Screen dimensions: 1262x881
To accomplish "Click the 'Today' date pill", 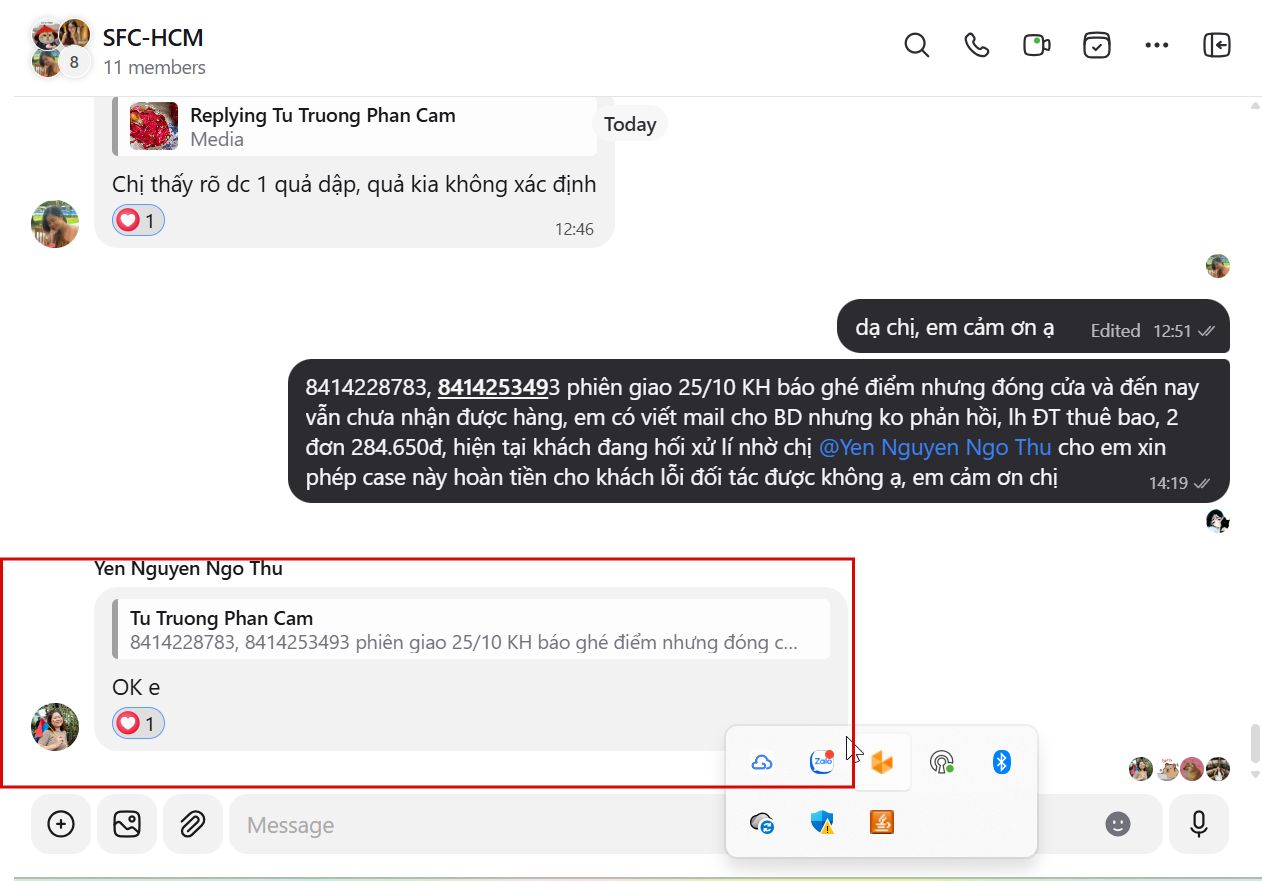I will coord(630,124).
